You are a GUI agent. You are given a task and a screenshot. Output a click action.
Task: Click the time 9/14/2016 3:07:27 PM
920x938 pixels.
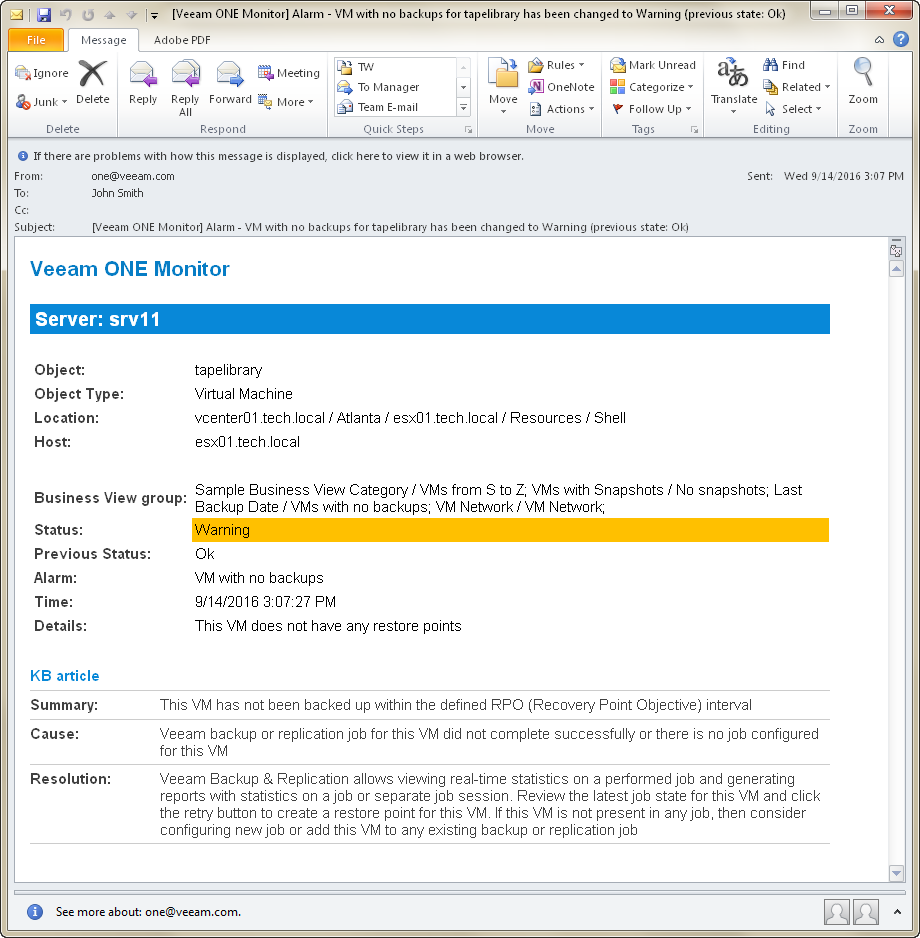[266, 602]
